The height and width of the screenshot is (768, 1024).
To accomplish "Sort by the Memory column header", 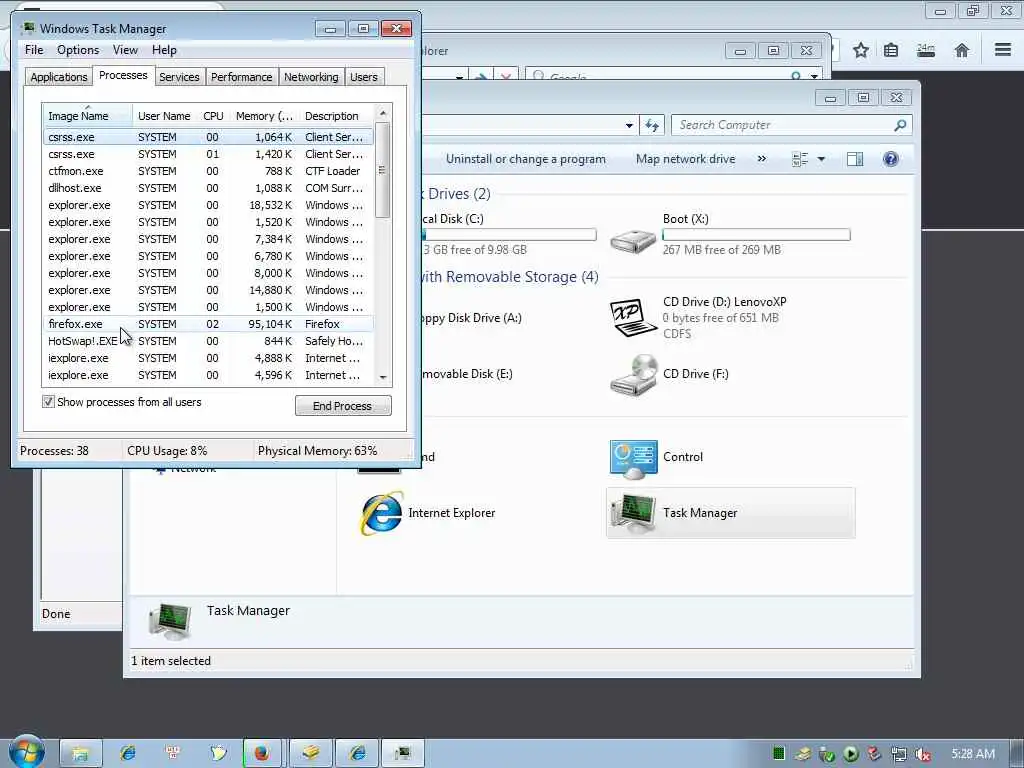I will (264, 116).
